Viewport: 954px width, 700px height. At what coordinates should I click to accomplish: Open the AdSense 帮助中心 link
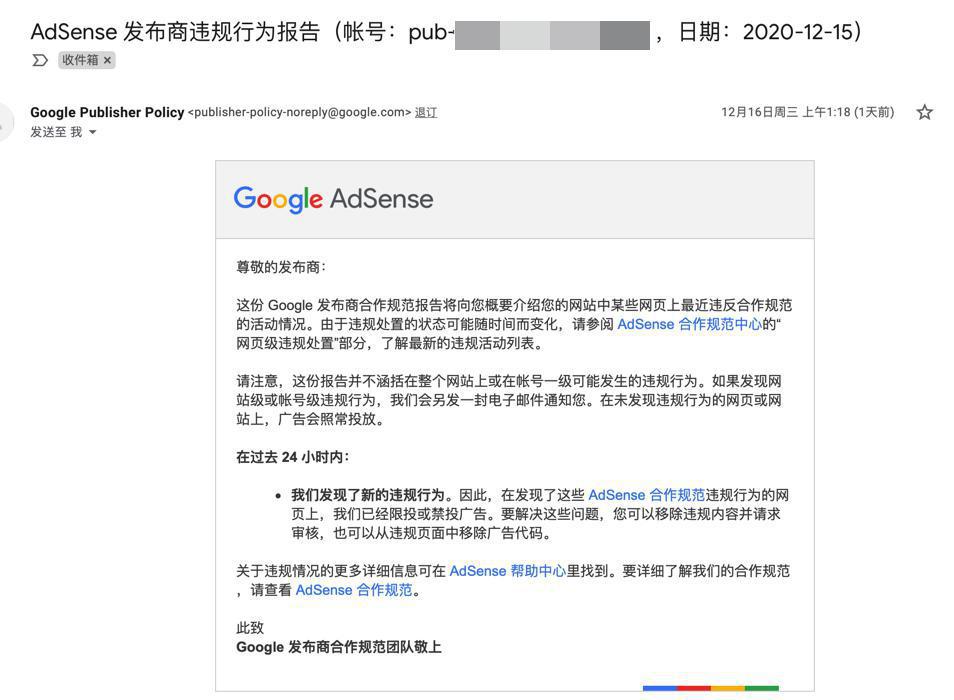[507, 571]
